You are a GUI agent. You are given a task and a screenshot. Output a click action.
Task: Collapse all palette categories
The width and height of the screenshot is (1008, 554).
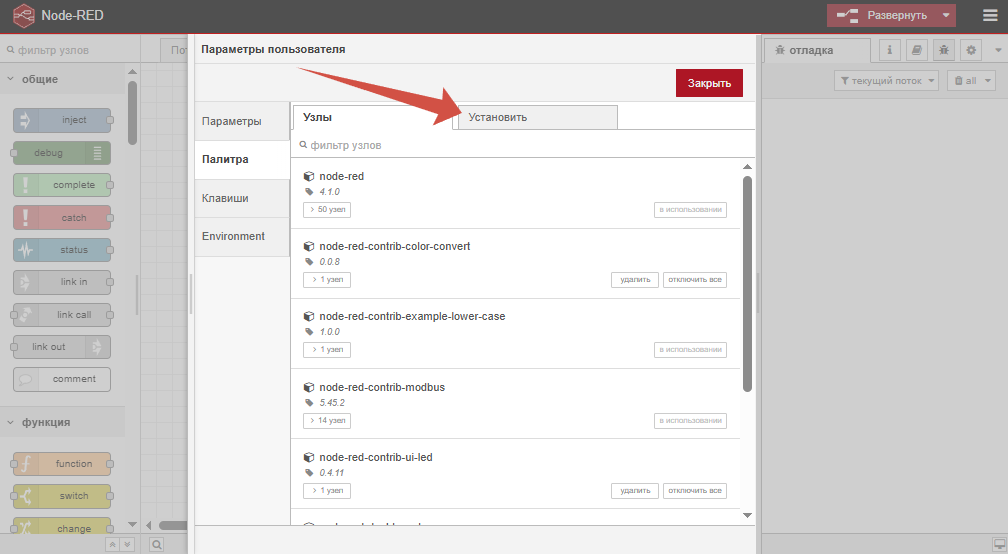click(113, 545)
